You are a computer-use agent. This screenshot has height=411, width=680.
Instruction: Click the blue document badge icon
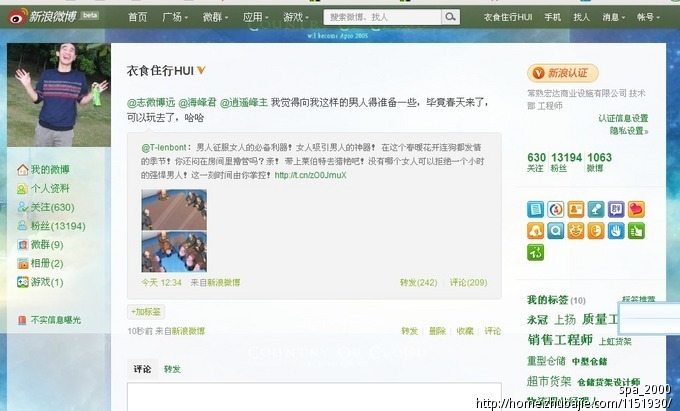(x=535, y=209)
